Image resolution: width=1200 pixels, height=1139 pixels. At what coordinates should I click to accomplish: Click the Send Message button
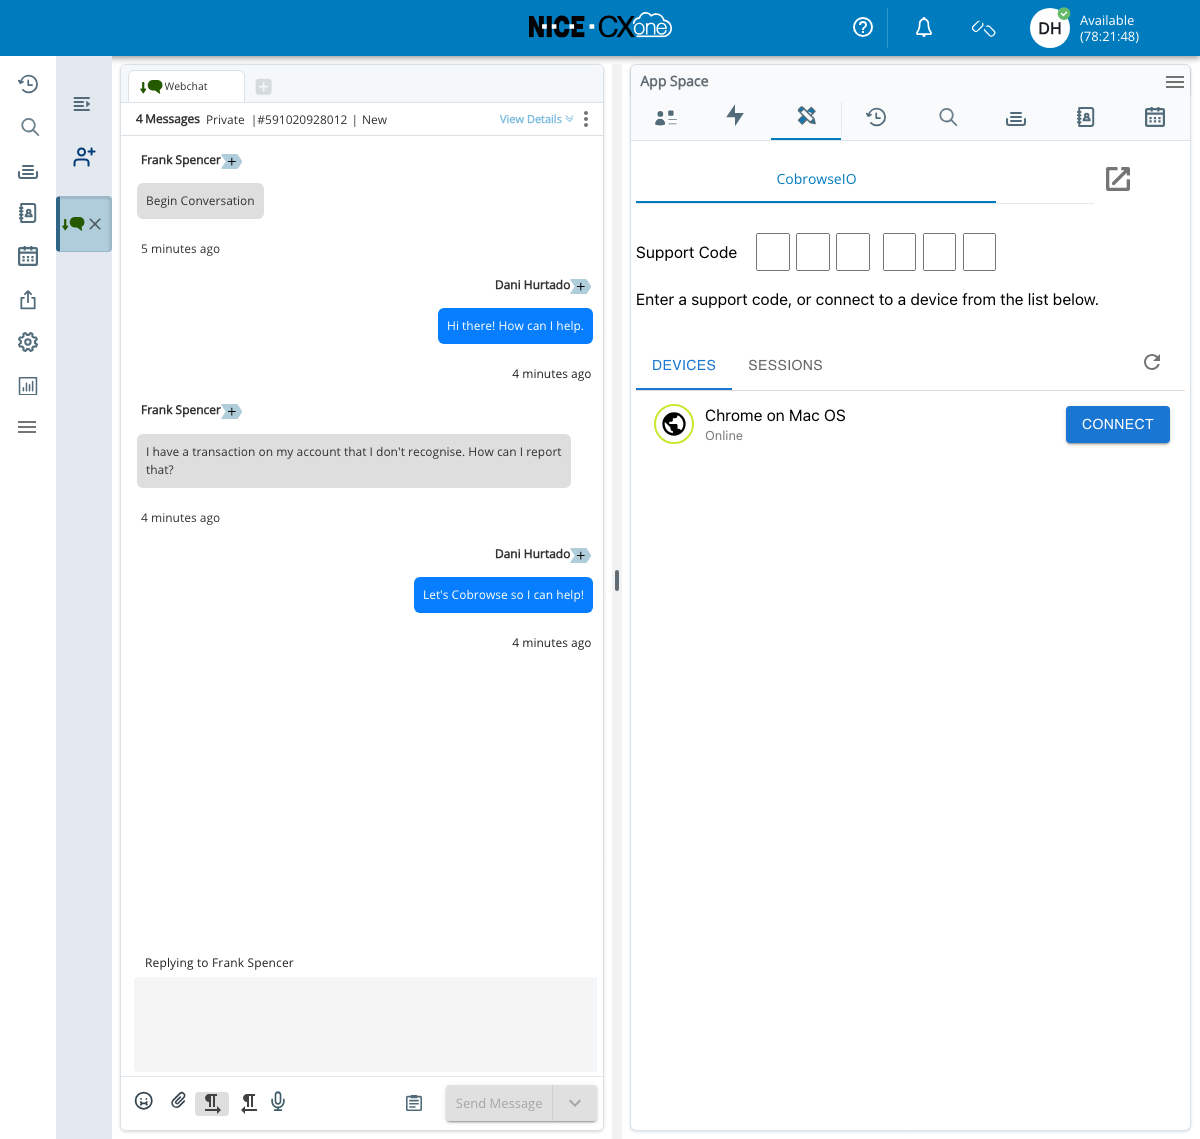pyautogui.click(x=499, y=1103)
